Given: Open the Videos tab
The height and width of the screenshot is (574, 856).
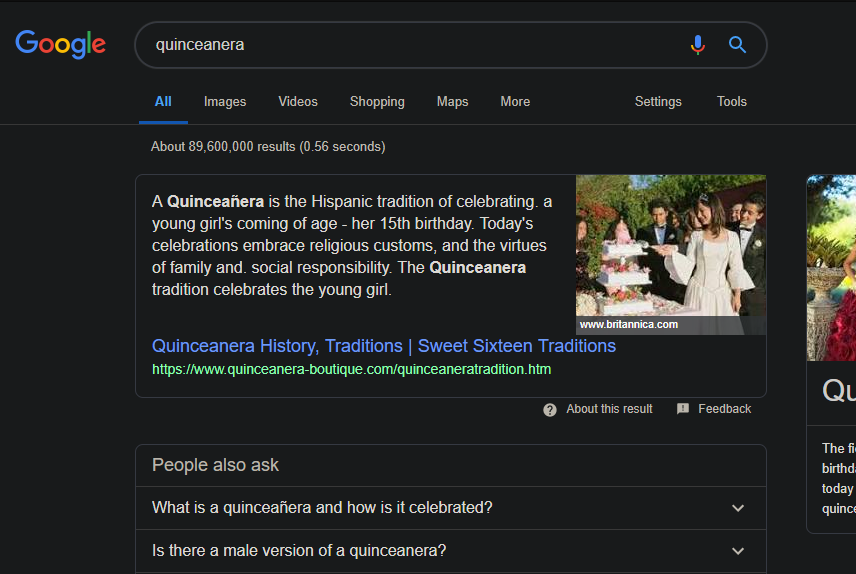Looking at the screenshot, I should (x=298, y=102).
